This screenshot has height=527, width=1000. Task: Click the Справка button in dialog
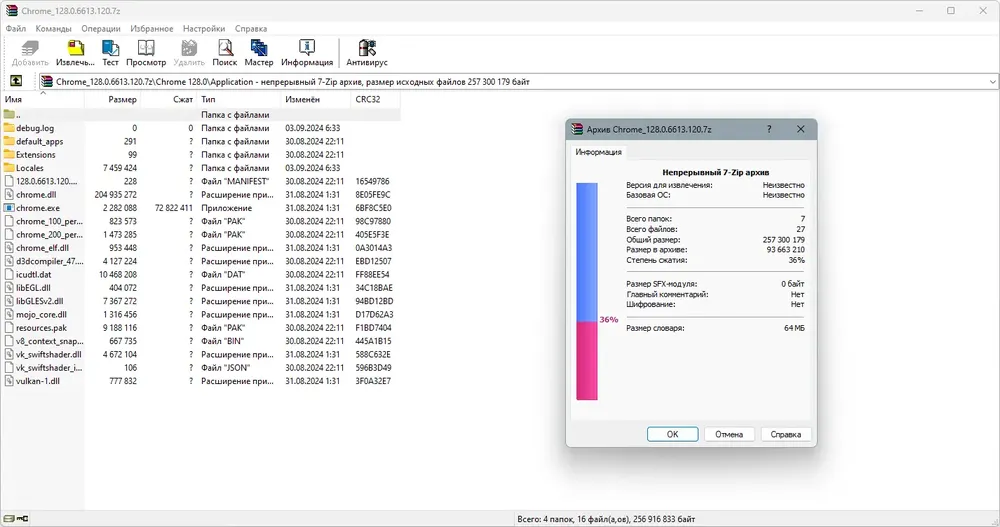786,434
